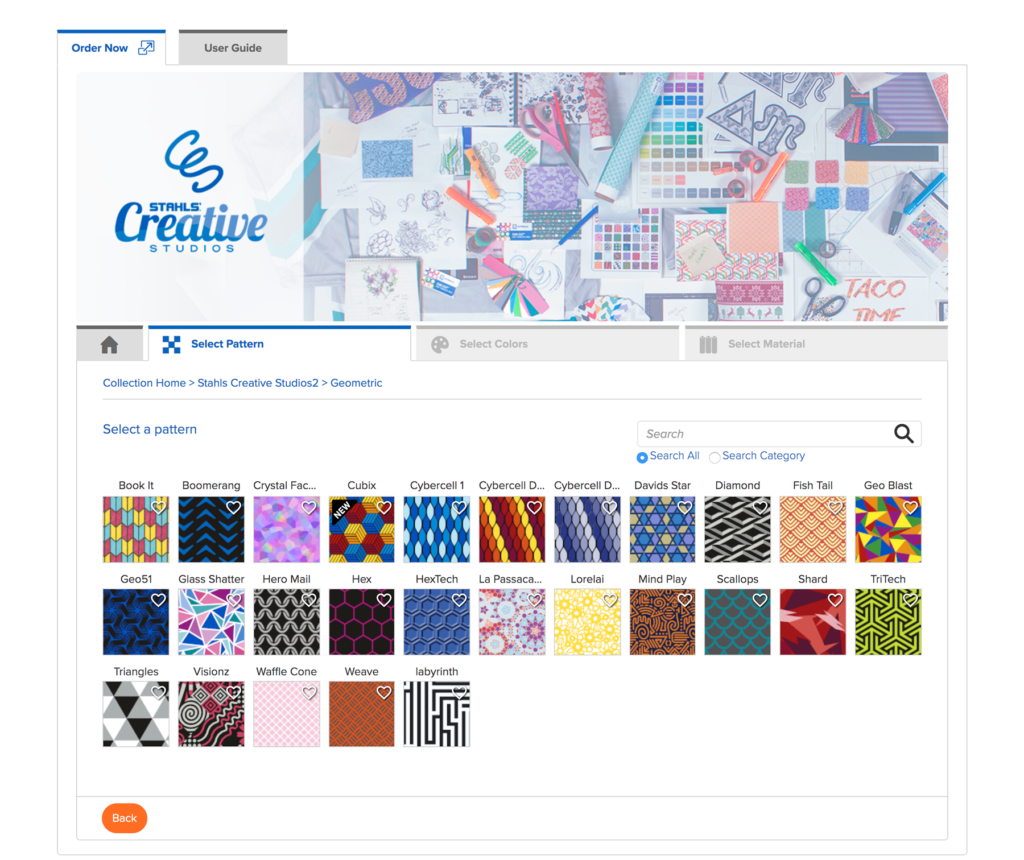Click heart icon on Shard pattern

click(835, 599)
